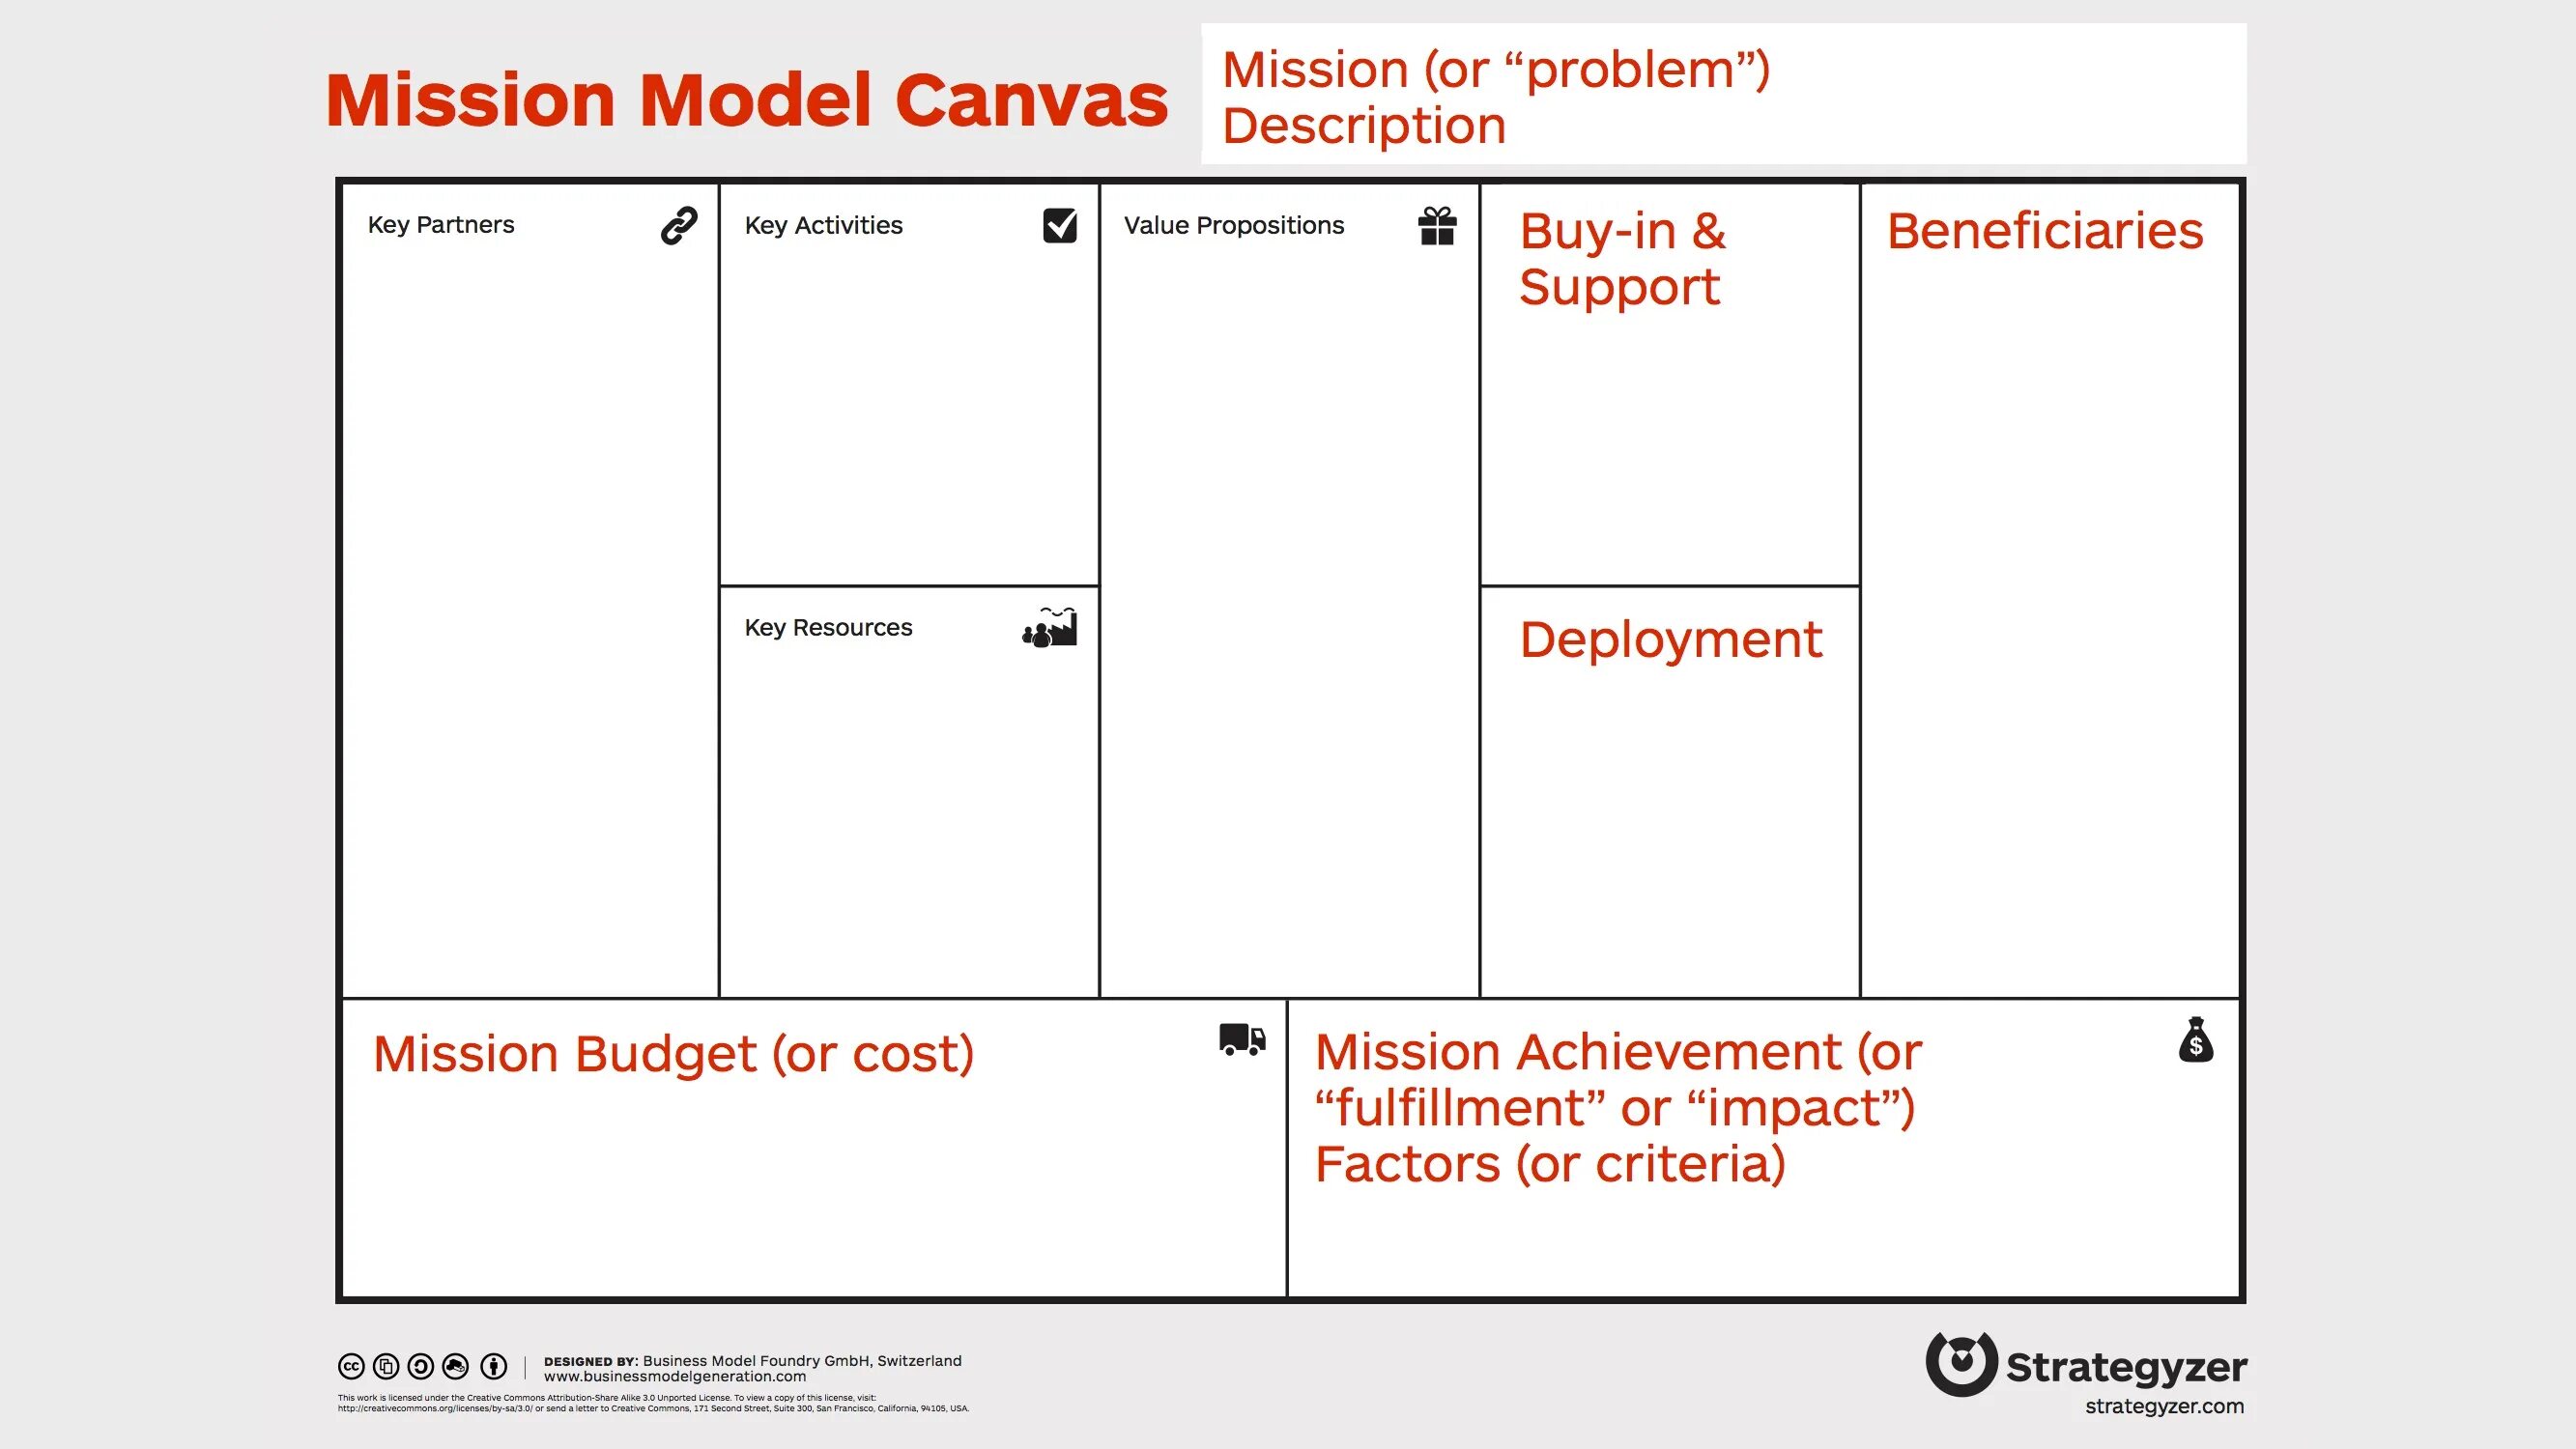Click the Value Propositions gift icon
The image size is (2576, 1449).
pyautogui.click(x=1444, y=226)
